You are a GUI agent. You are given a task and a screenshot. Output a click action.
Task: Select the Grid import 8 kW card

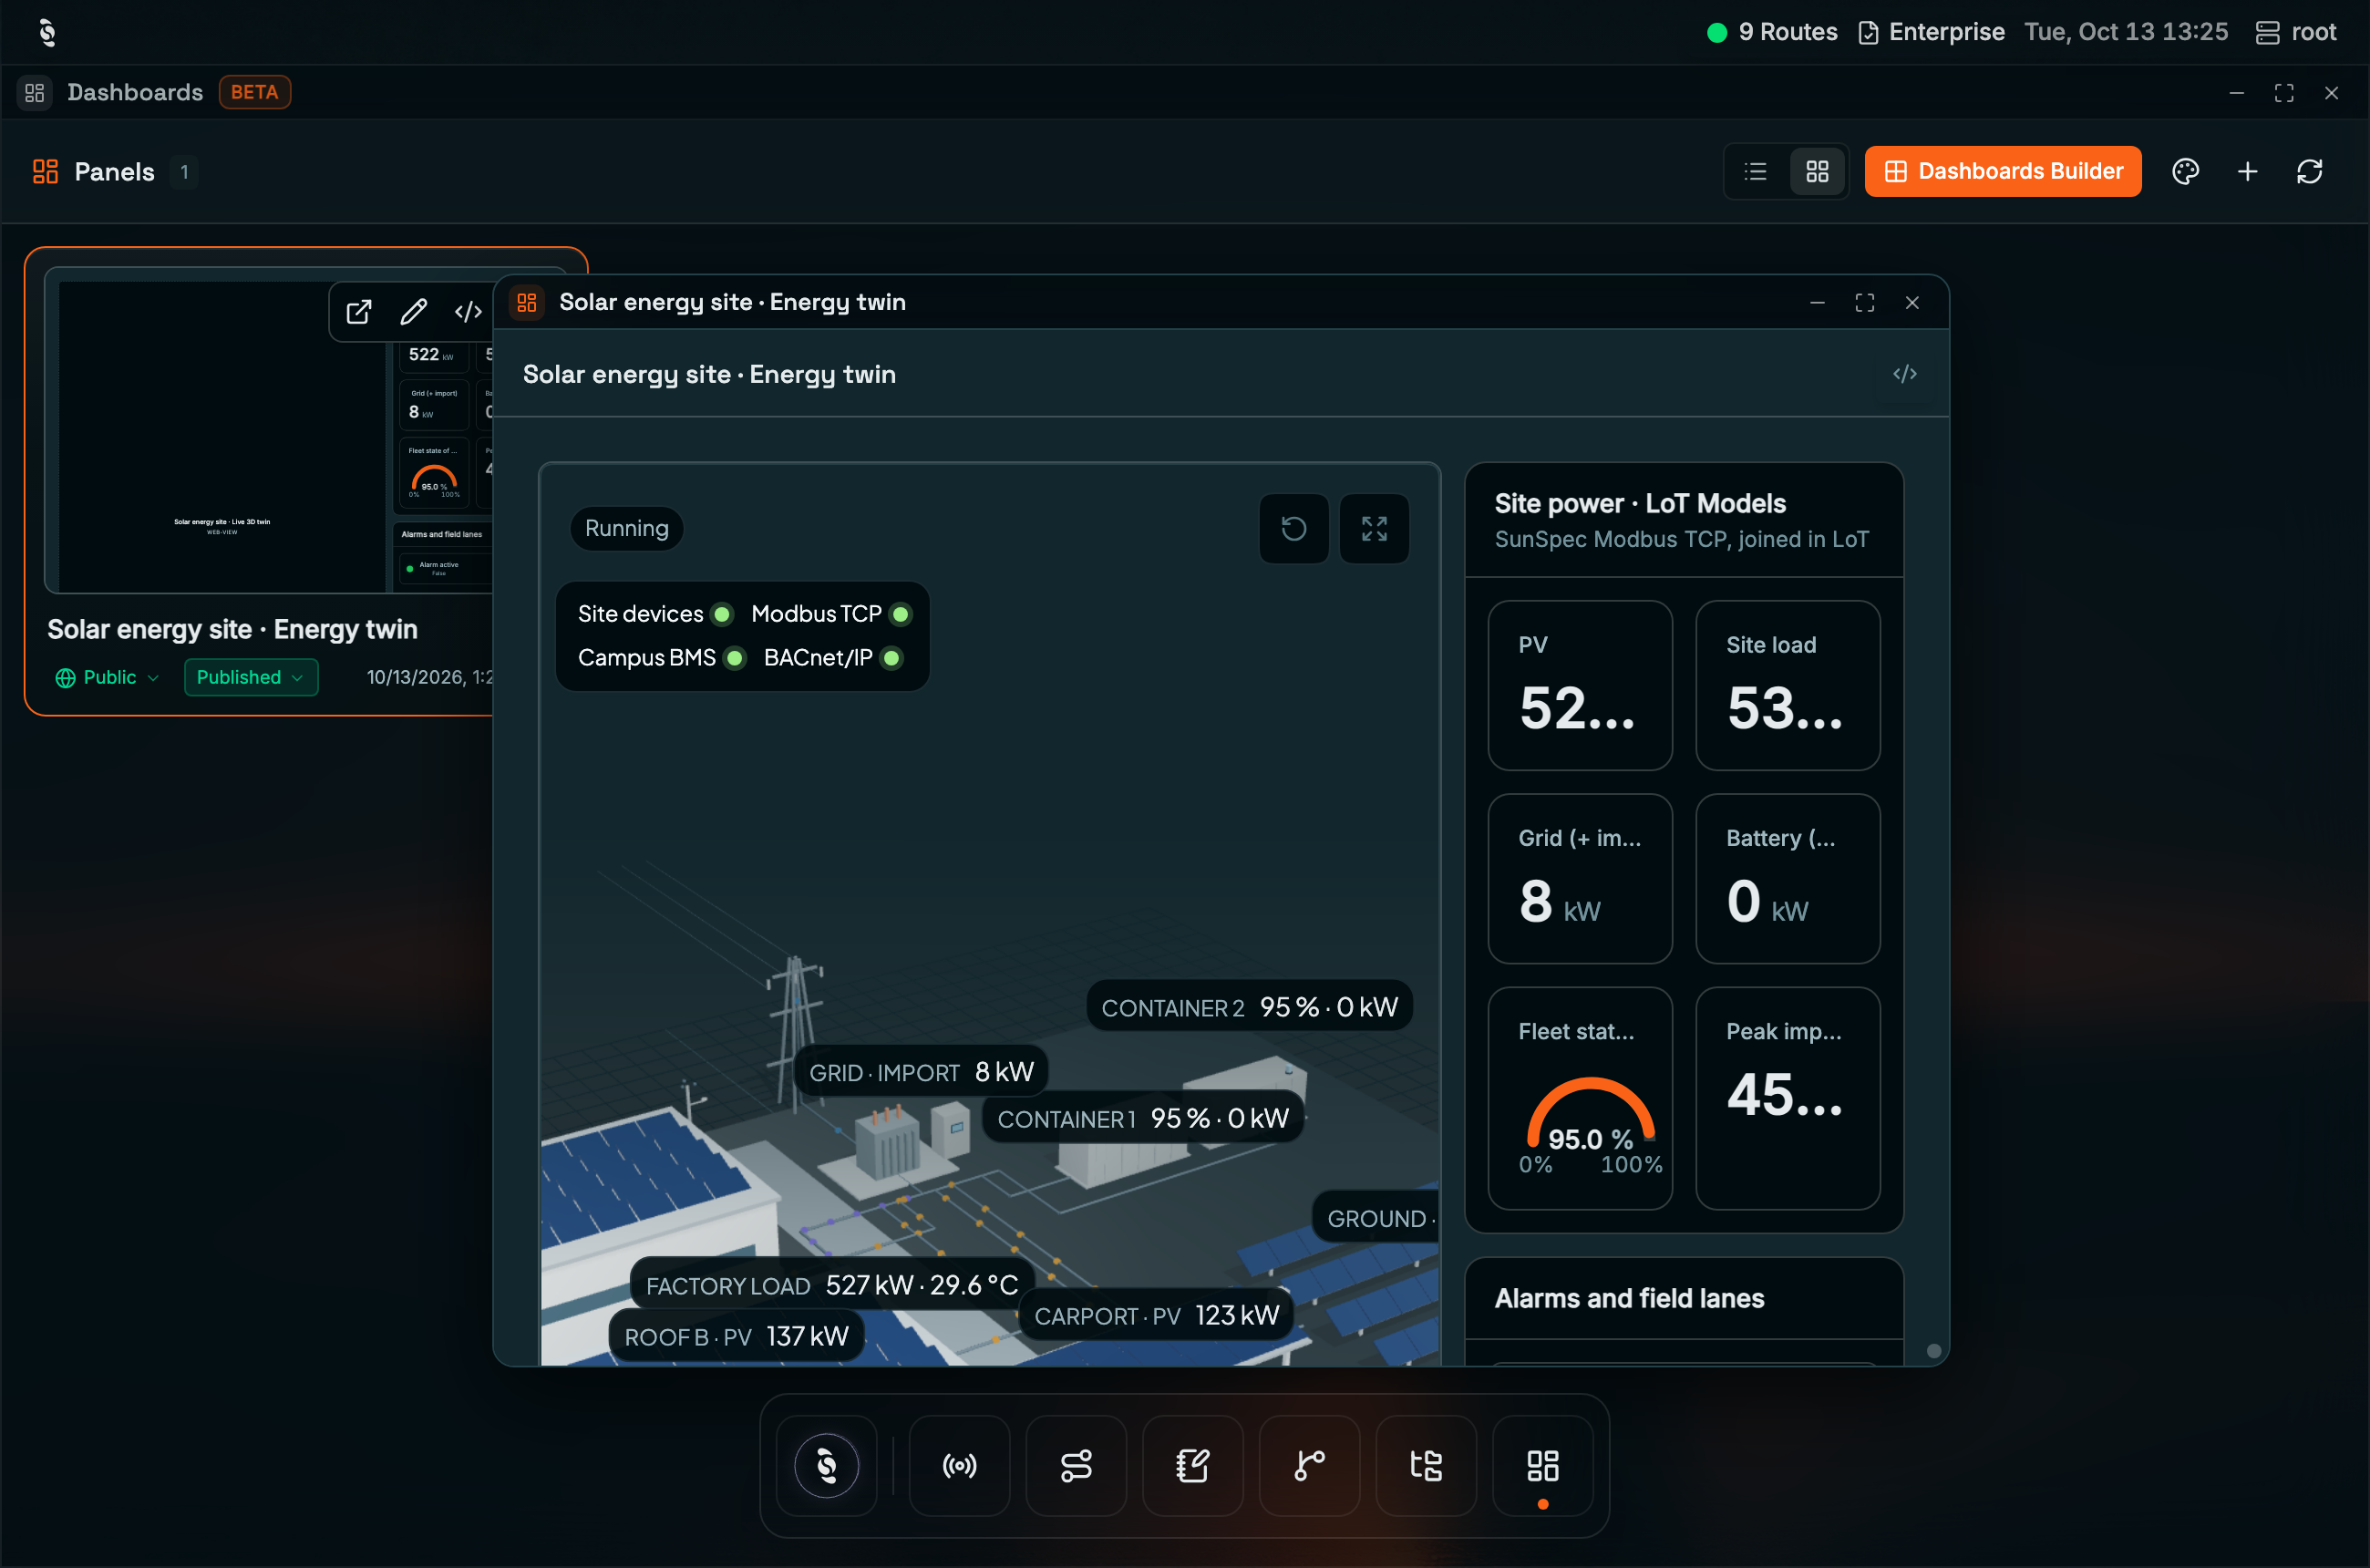click(x=1580, y=879)
